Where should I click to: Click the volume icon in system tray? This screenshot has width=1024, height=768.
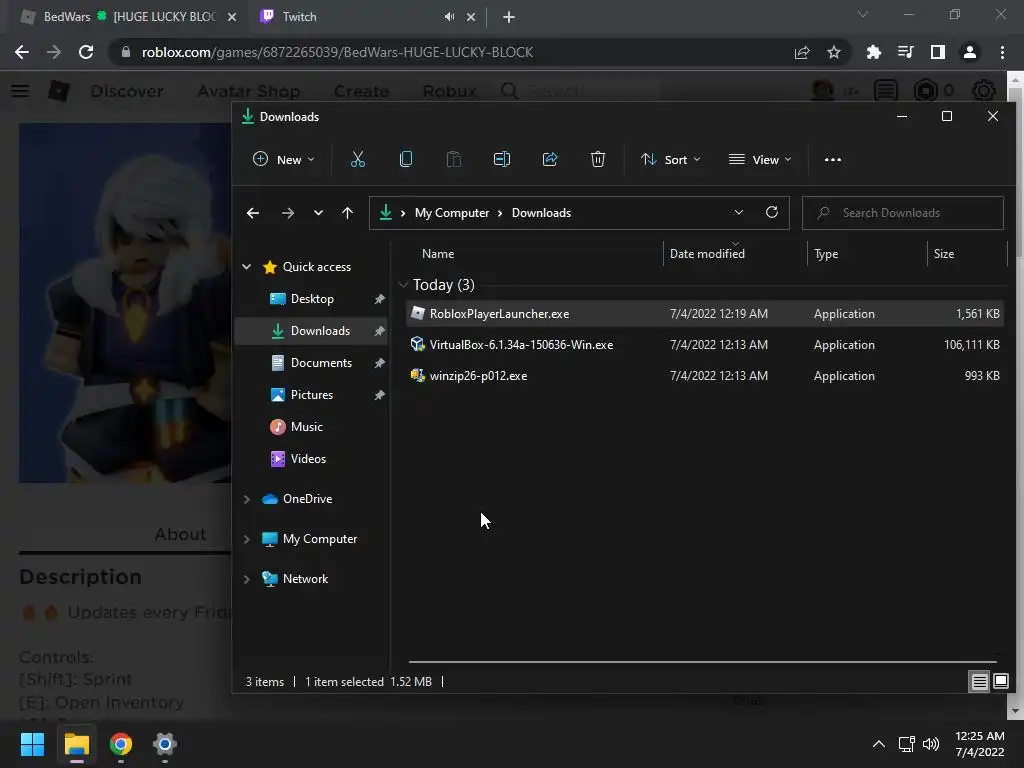tap(931, 744)
